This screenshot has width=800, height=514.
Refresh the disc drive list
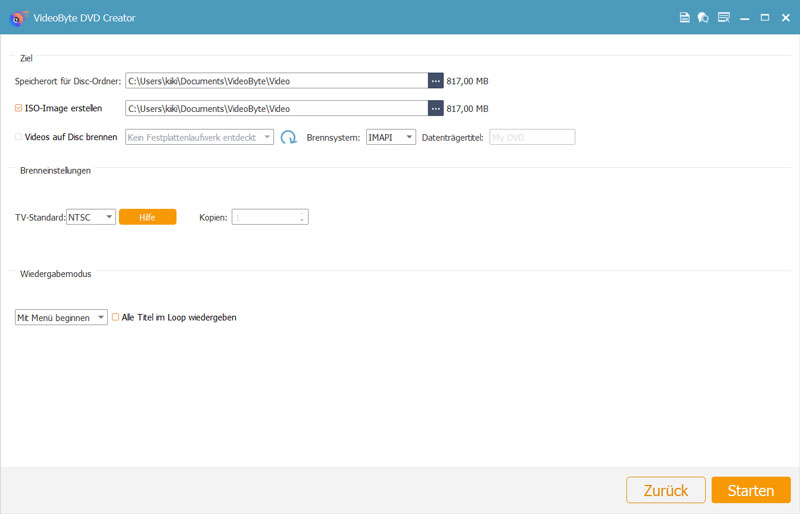(289, 137)
